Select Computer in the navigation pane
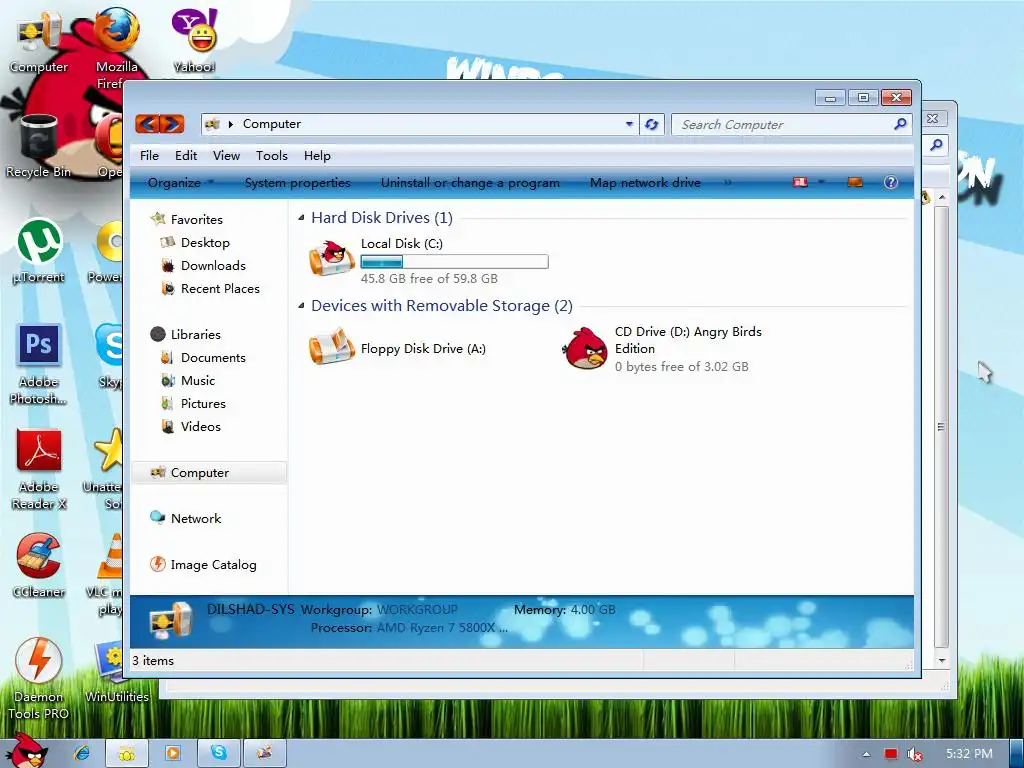The width and height of the screenshot is (1024, 768). [x=209, y=472]
